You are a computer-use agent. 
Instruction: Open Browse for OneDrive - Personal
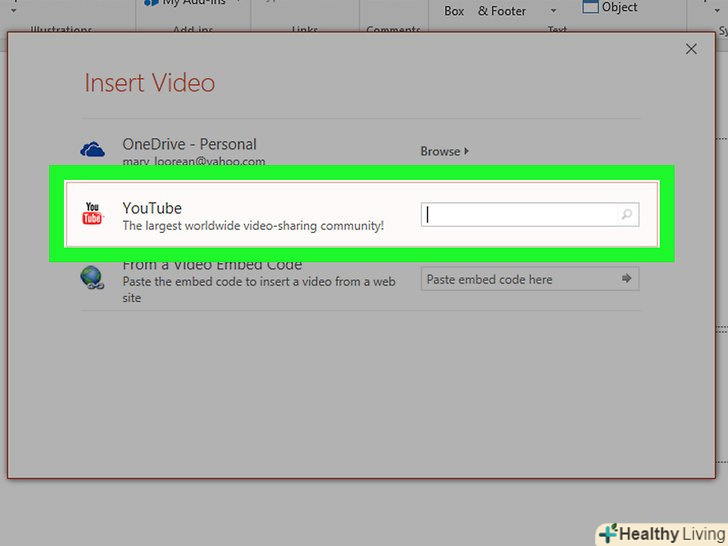coord(444,151)
